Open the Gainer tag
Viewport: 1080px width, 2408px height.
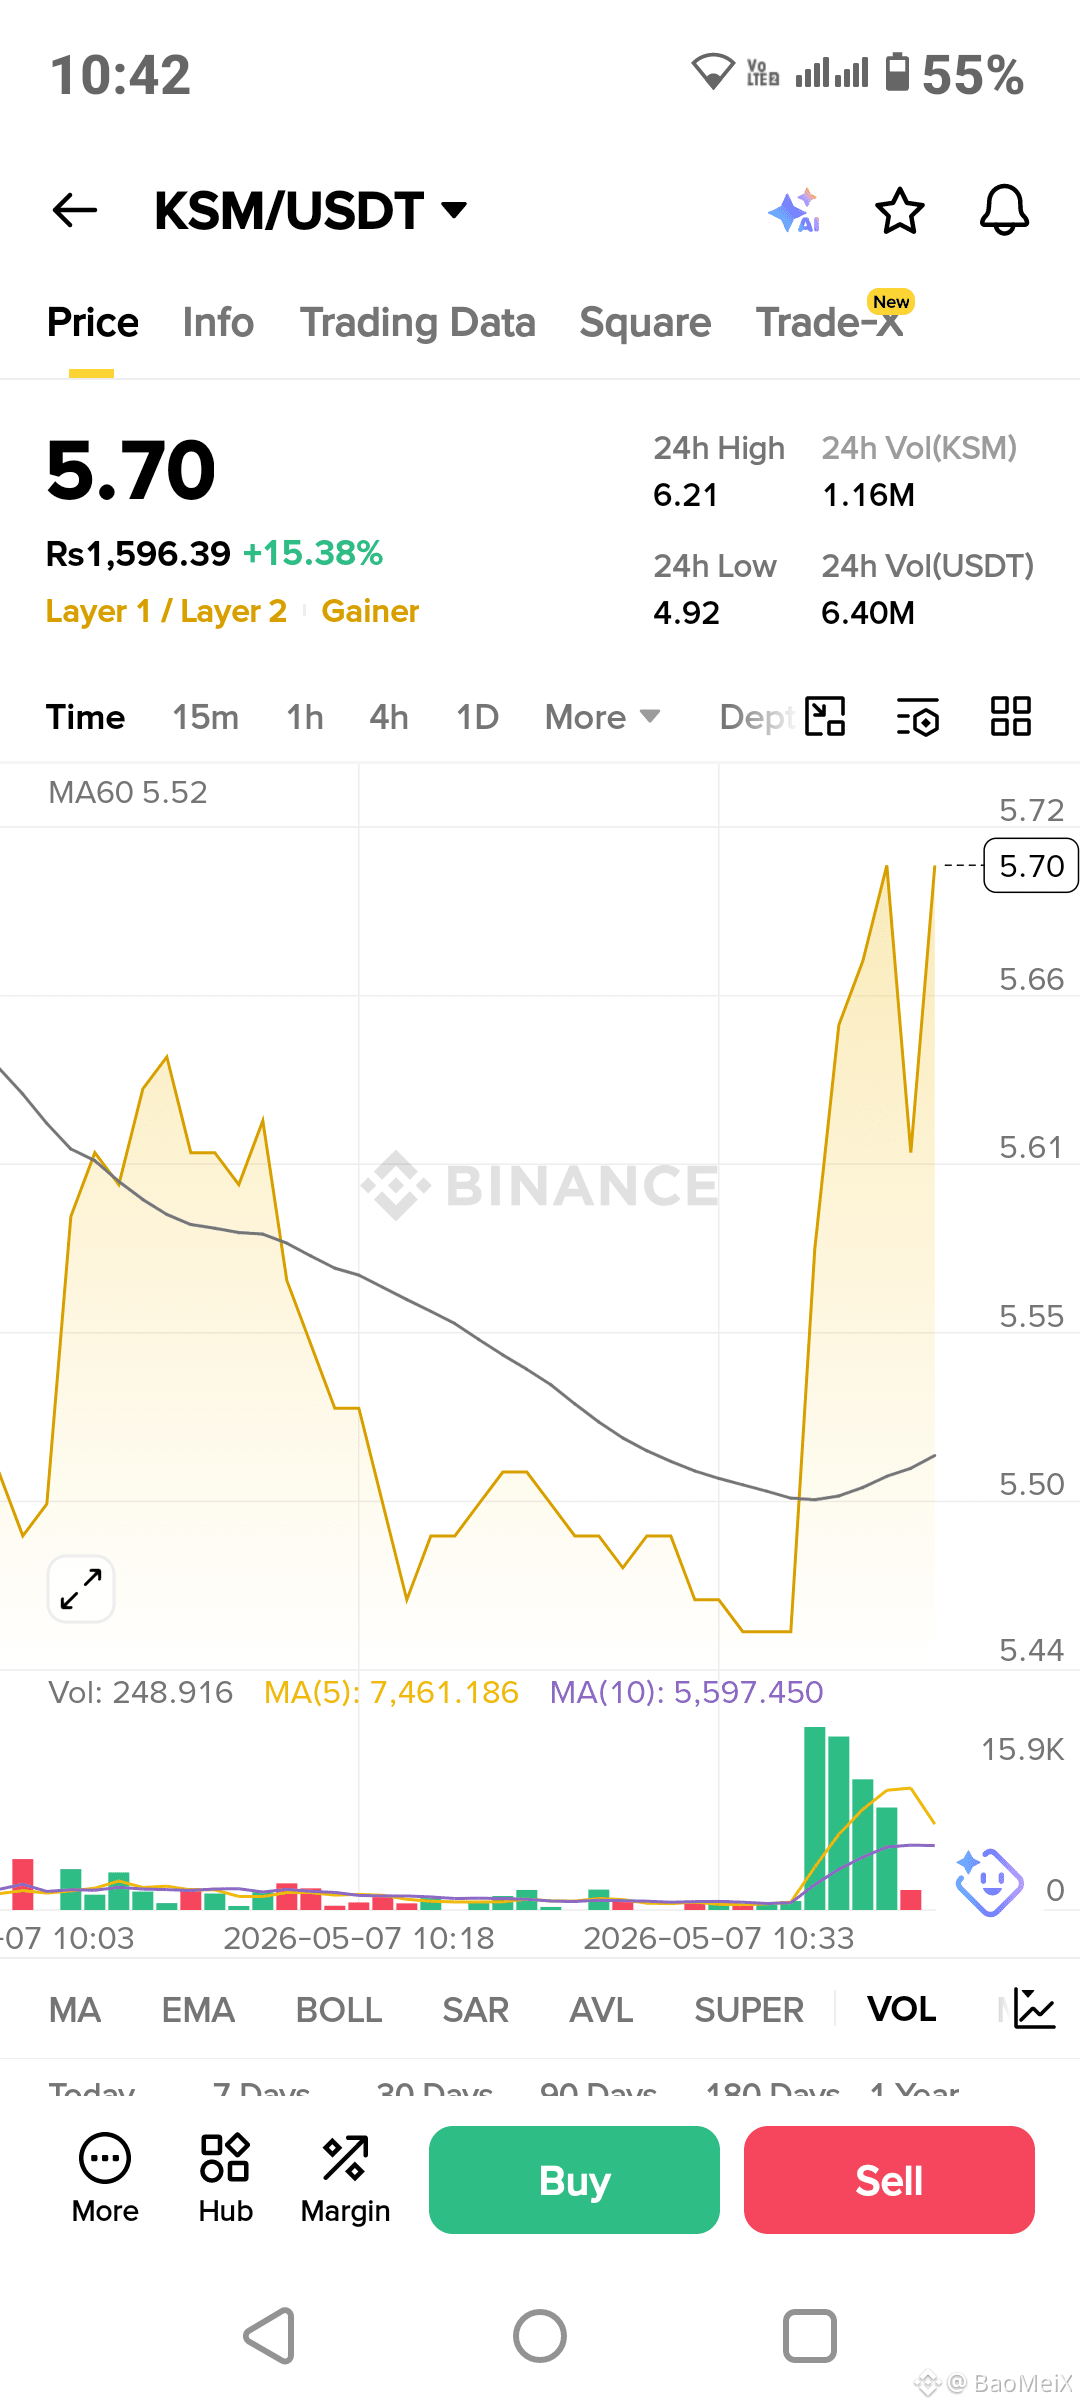click(370, 611)
